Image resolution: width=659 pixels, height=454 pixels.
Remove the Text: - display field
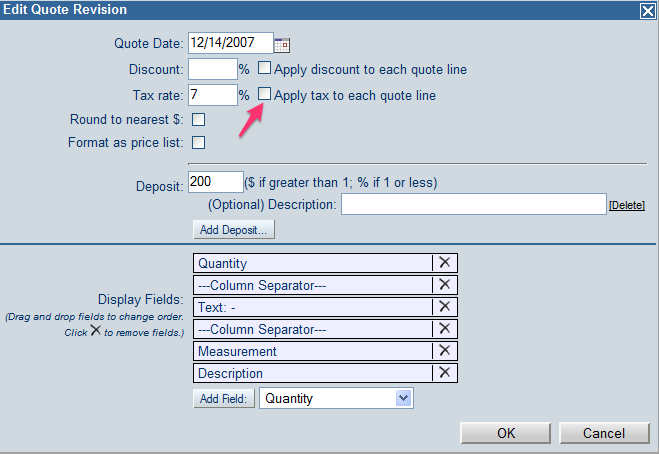pyautogui.click(x=445, y=306)
